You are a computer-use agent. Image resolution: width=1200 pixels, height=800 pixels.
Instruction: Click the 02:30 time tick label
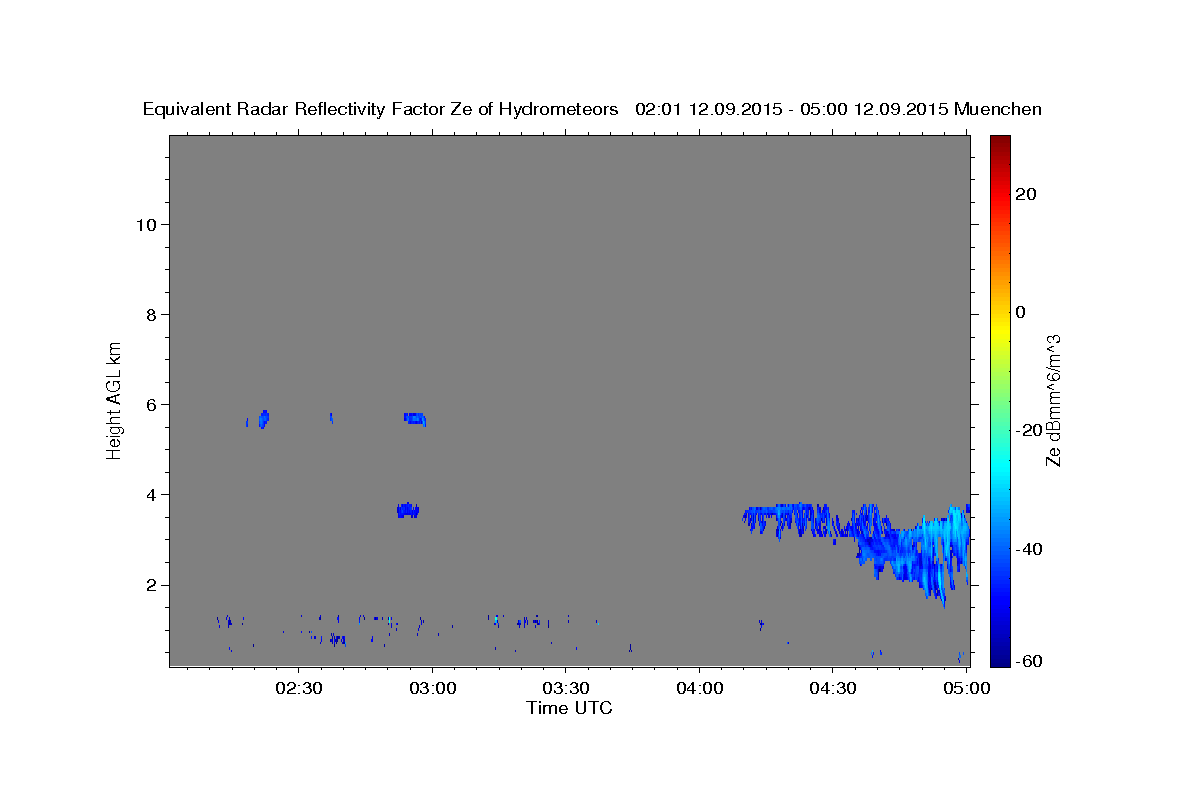(299, 688)
